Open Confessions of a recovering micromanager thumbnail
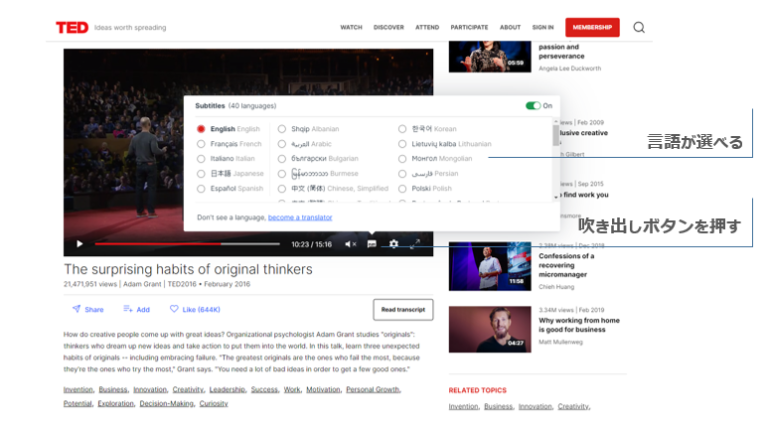Viewport: 768px width, 431px height. [x=490, y=266]
